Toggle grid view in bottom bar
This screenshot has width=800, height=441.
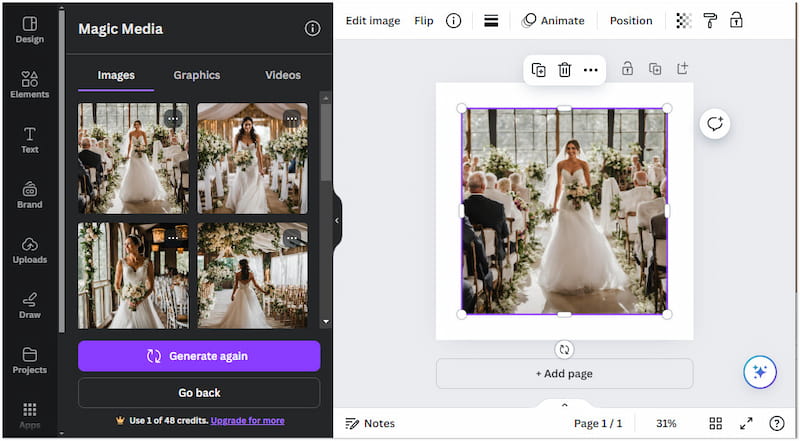click(x=716, y=423)
